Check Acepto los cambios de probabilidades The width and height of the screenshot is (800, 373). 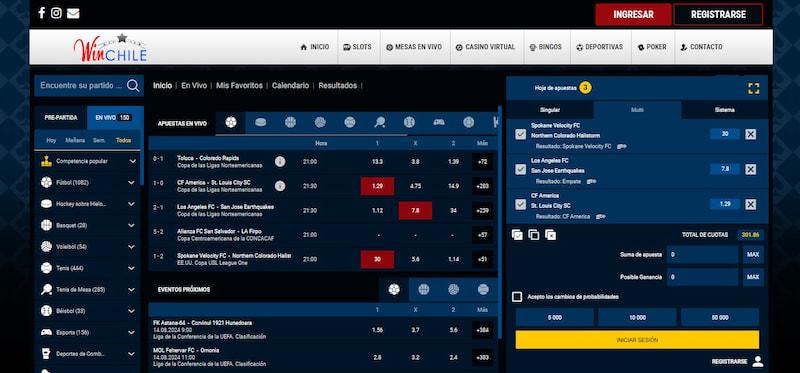(517, 297)
